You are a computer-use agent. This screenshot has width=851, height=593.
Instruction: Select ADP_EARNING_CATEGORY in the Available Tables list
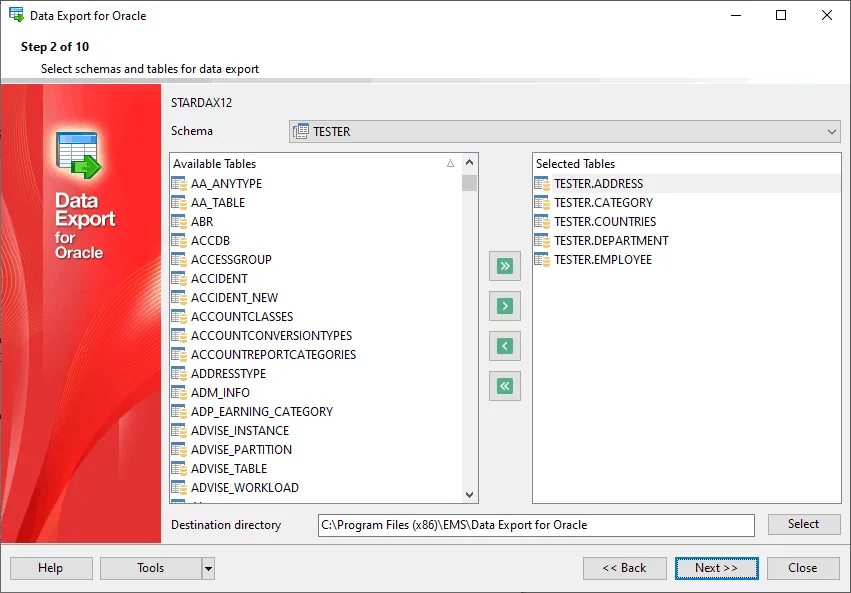[x=262, y=412]
